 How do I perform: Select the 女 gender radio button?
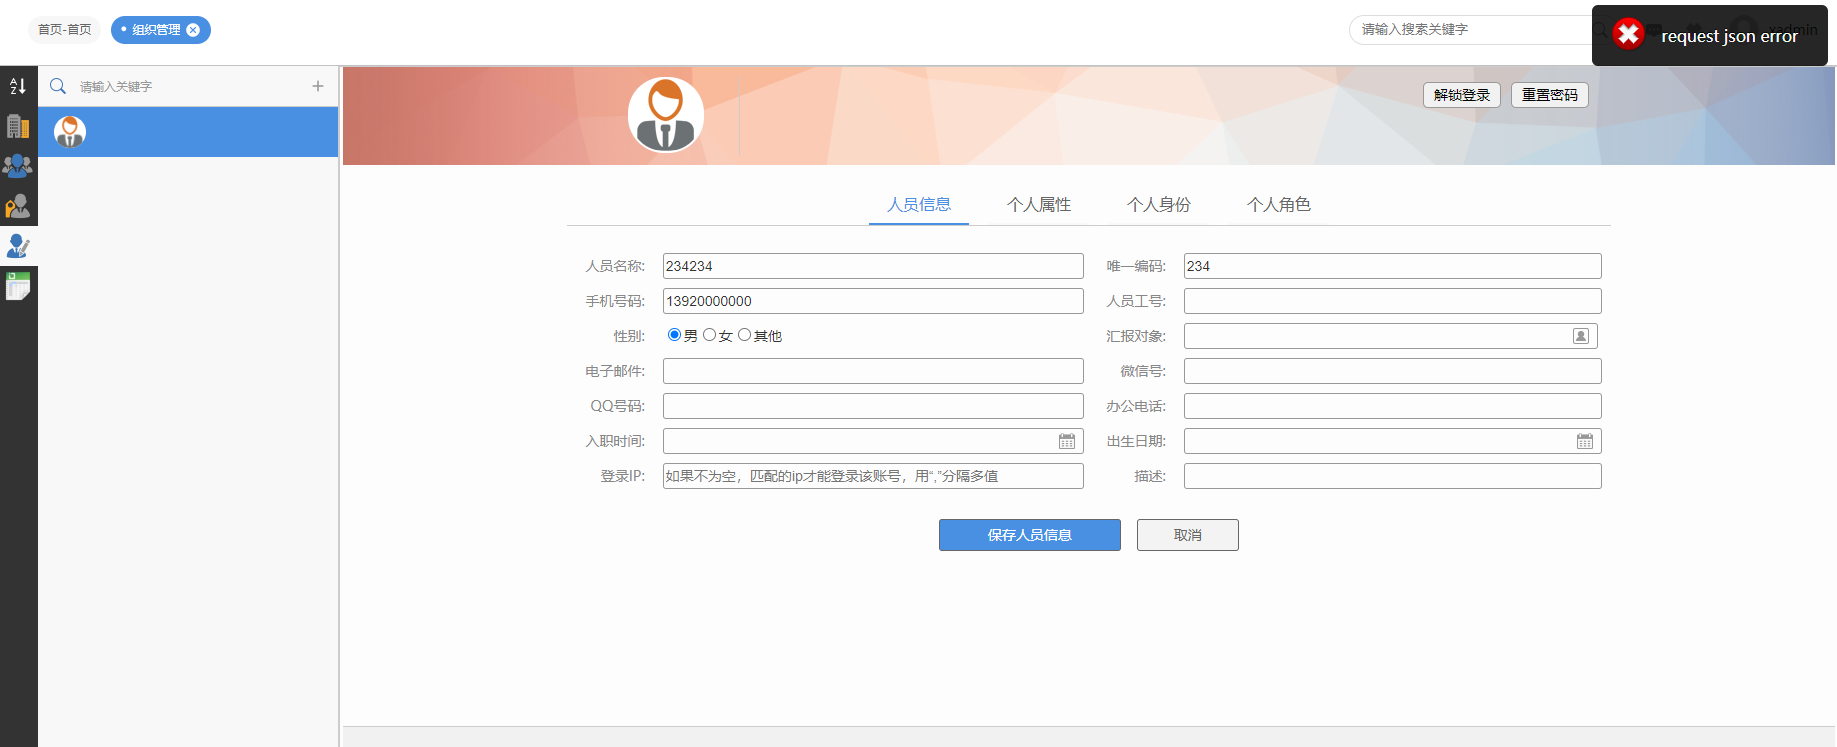click(x=710, y=335)
